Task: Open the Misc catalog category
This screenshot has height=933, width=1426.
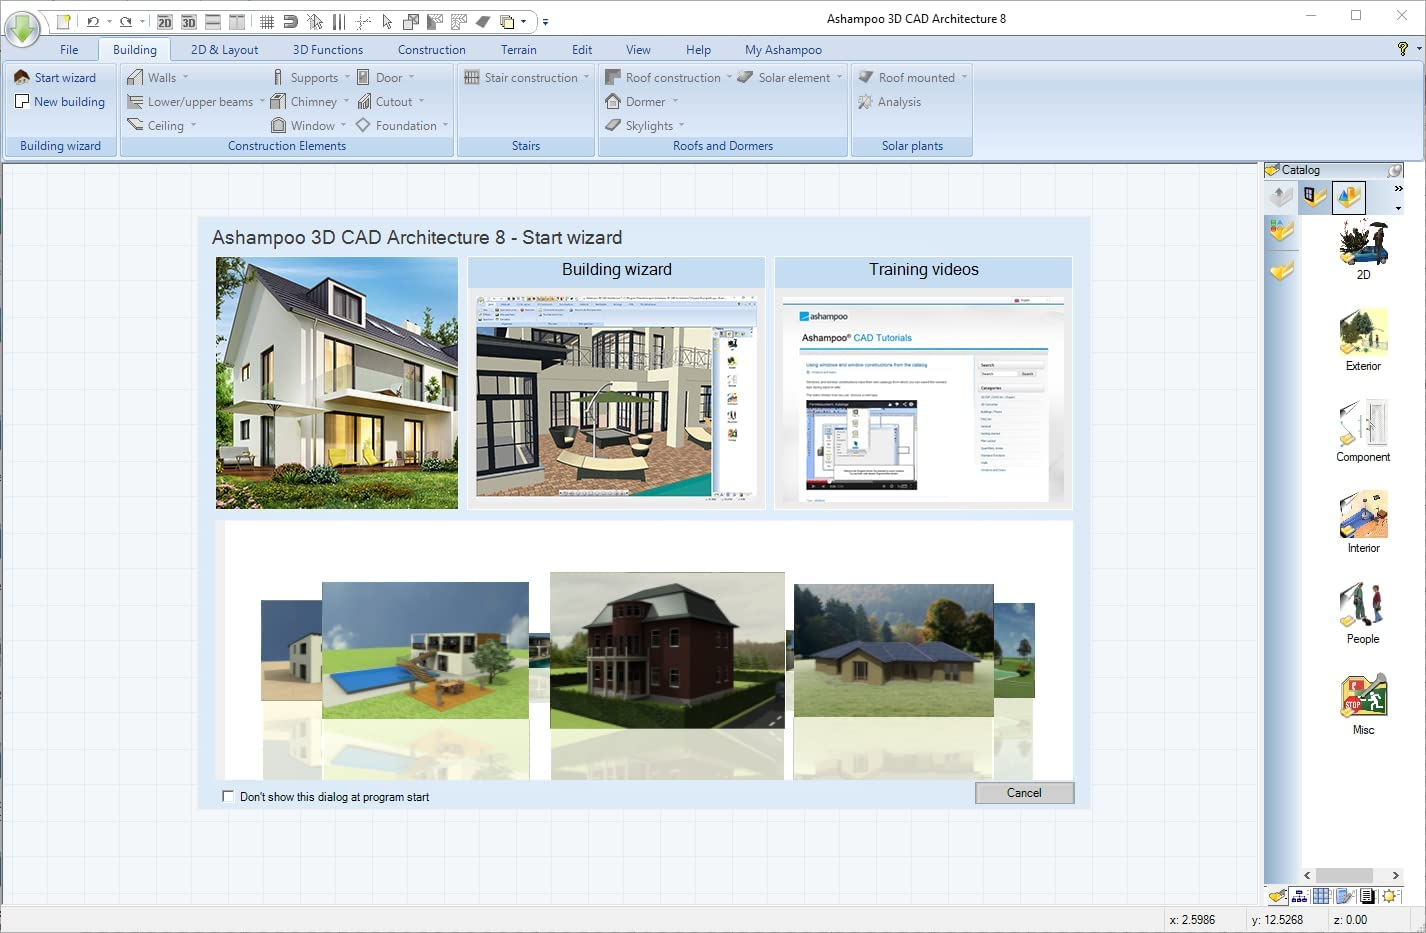Action: pyautogui.click(x=1363, y=704)
